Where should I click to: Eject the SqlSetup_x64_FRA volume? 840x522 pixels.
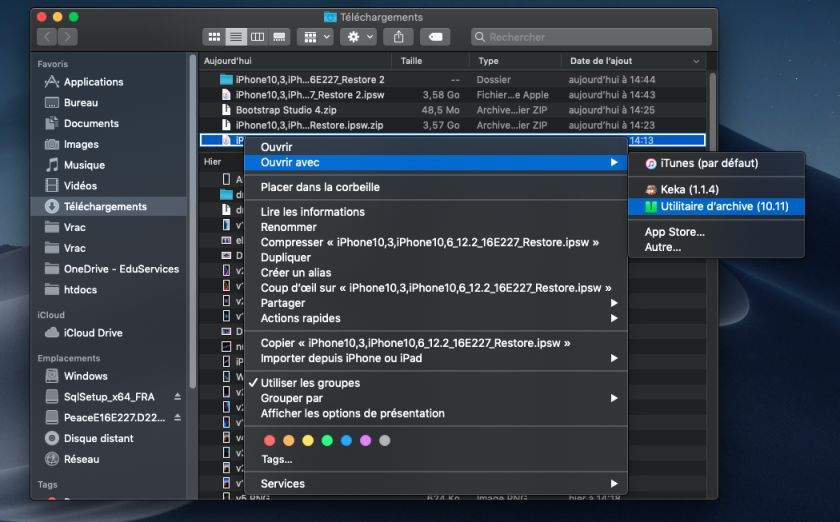click(x=177, y=397)
